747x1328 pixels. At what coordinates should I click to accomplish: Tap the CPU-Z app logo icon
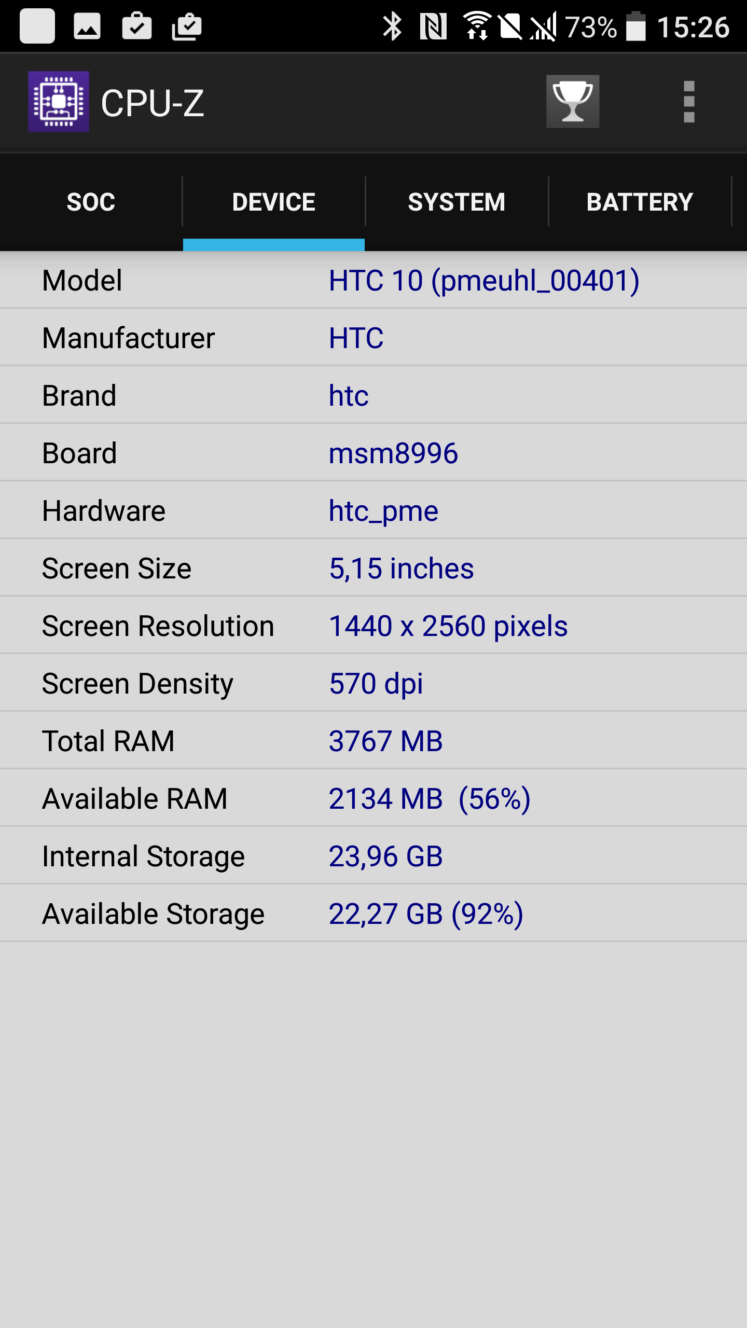point(58,101)
